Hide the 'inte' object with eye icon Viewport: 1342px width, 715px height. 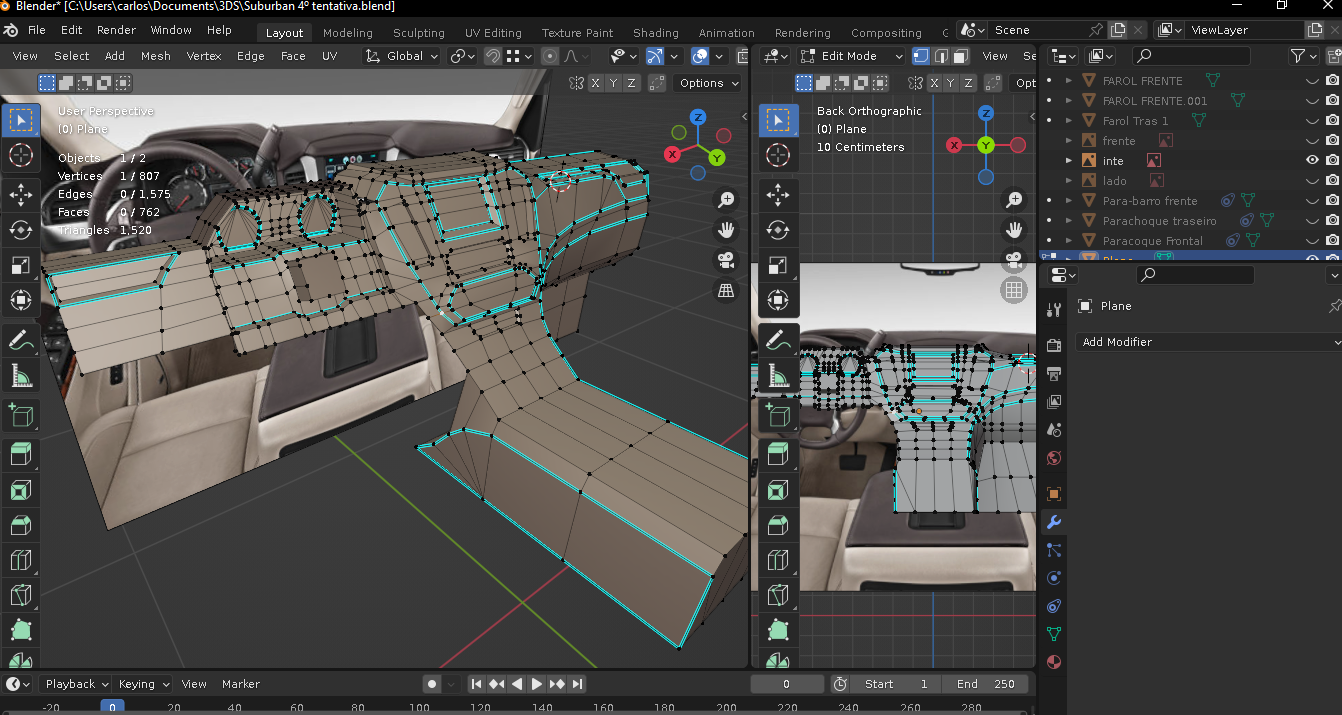(1312, 160)
